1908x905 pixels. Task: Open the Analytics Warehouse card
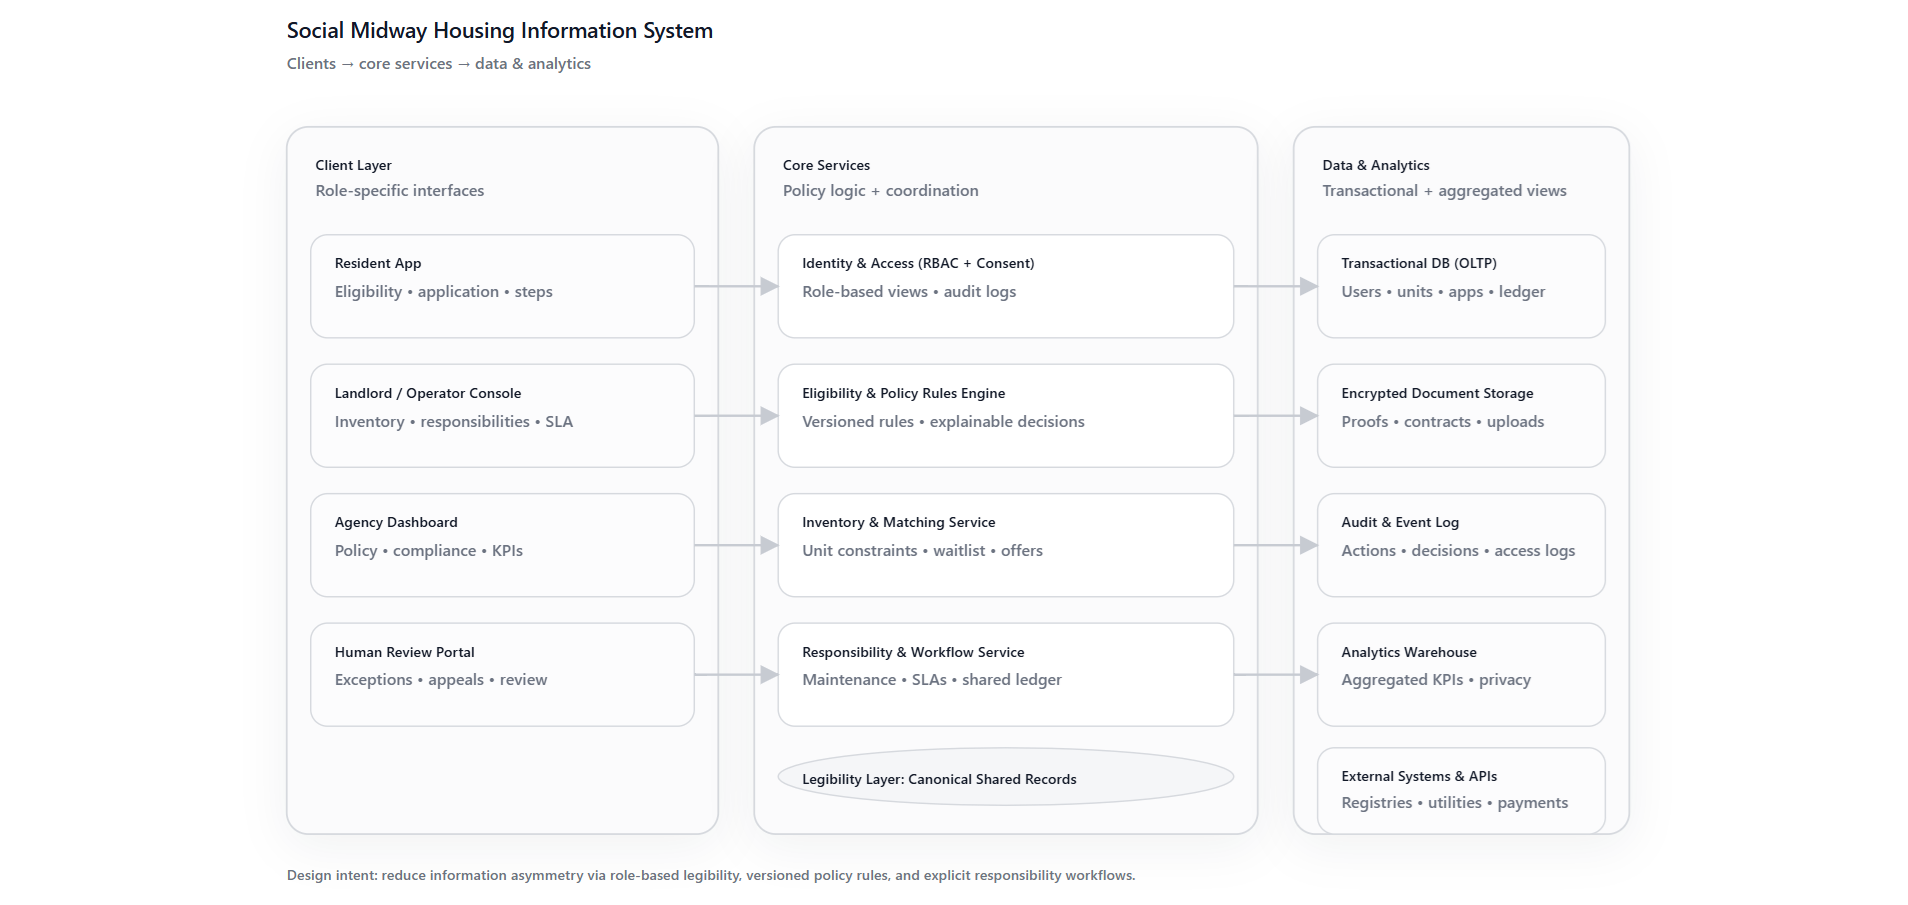pyautogui.click(x=1461, y=675)
